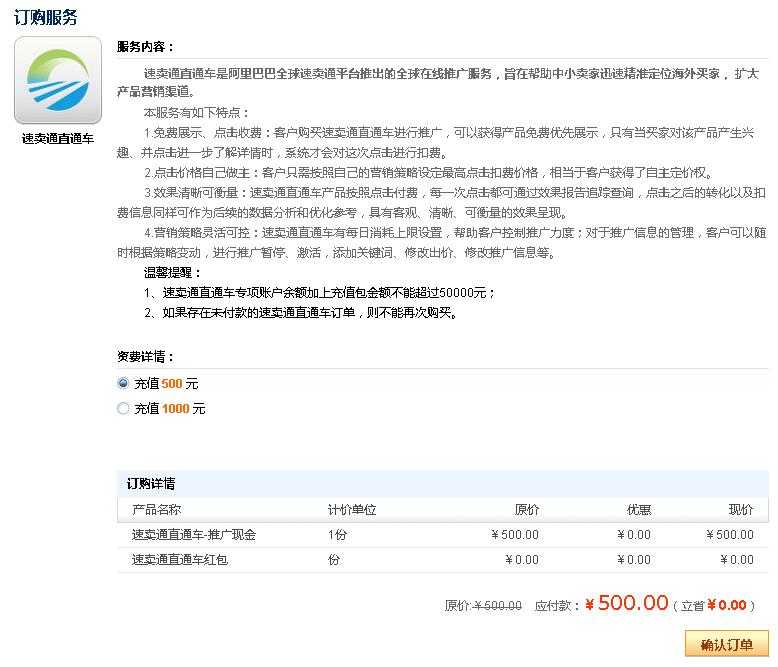
Task: Click the 本服务有如下特点 line
Action: 196,113
